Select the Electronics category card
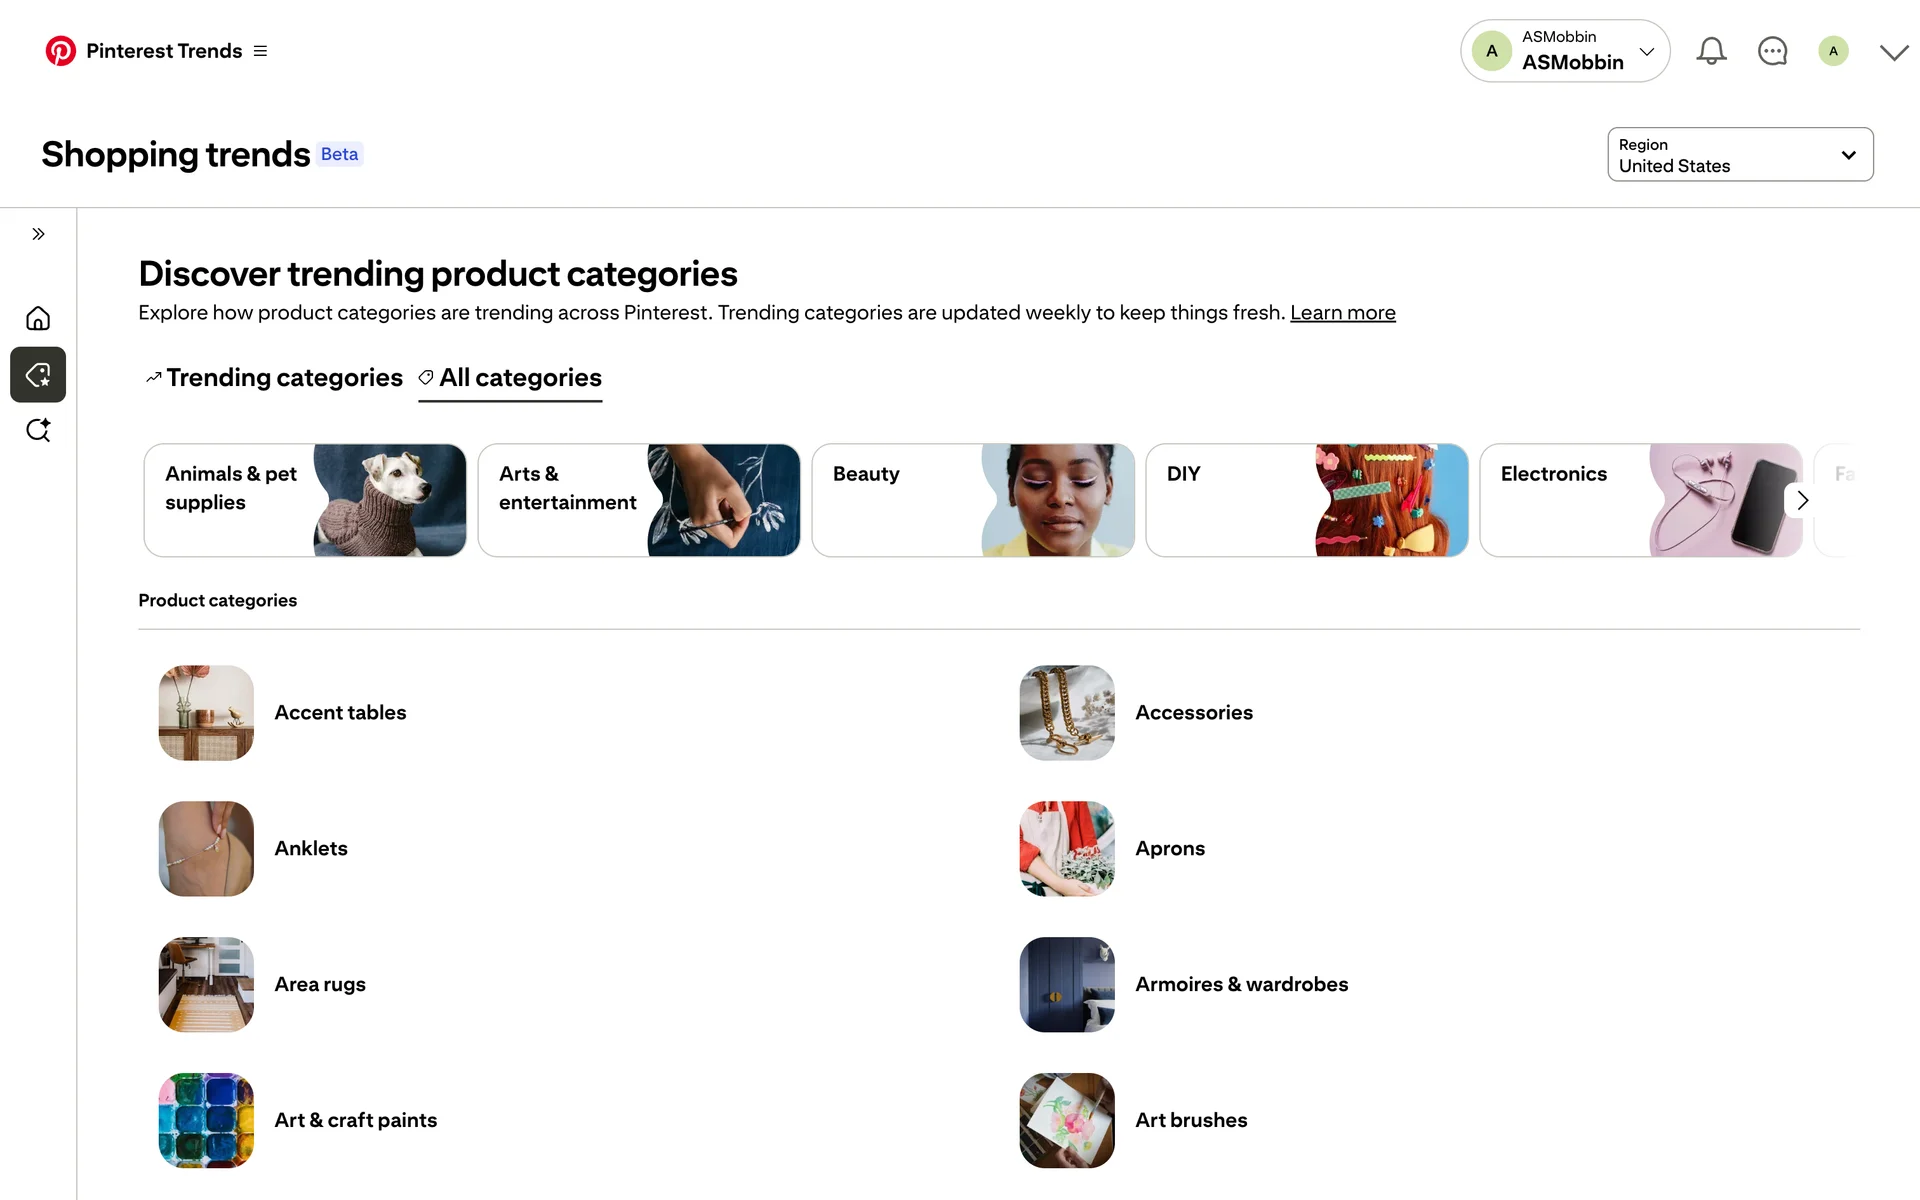This screenshot has height=1200, width=1920. [x=1630, y=500]
